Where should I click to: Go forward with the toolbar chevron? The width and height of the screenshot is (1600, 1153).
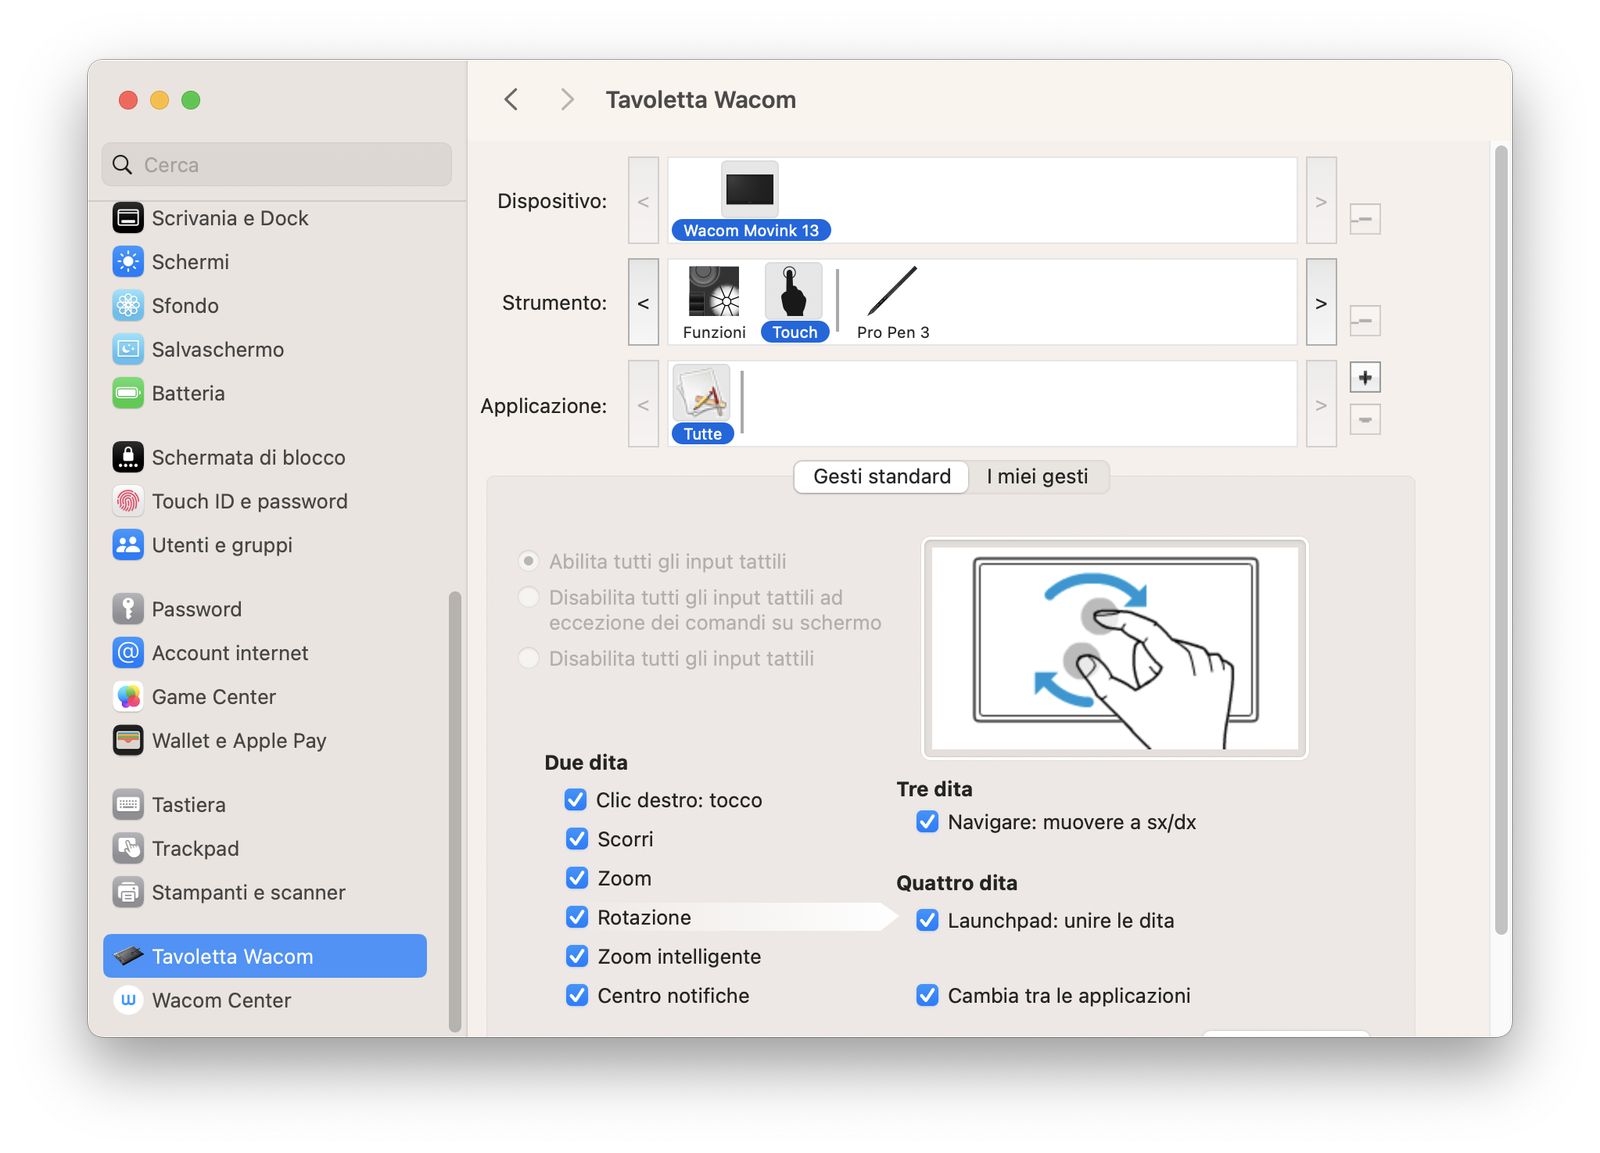[x=567, y=99]
